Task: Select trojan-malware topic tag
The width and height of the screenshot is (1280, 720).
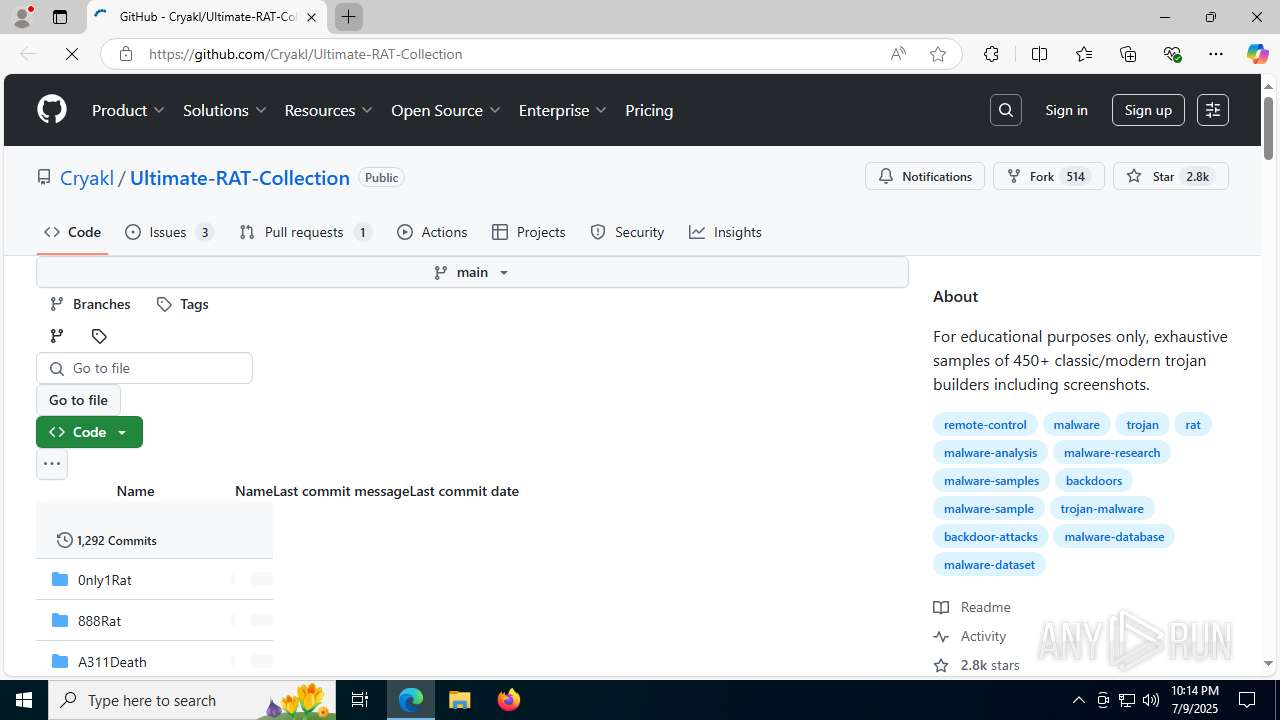Action: [x=1102, y=508]
